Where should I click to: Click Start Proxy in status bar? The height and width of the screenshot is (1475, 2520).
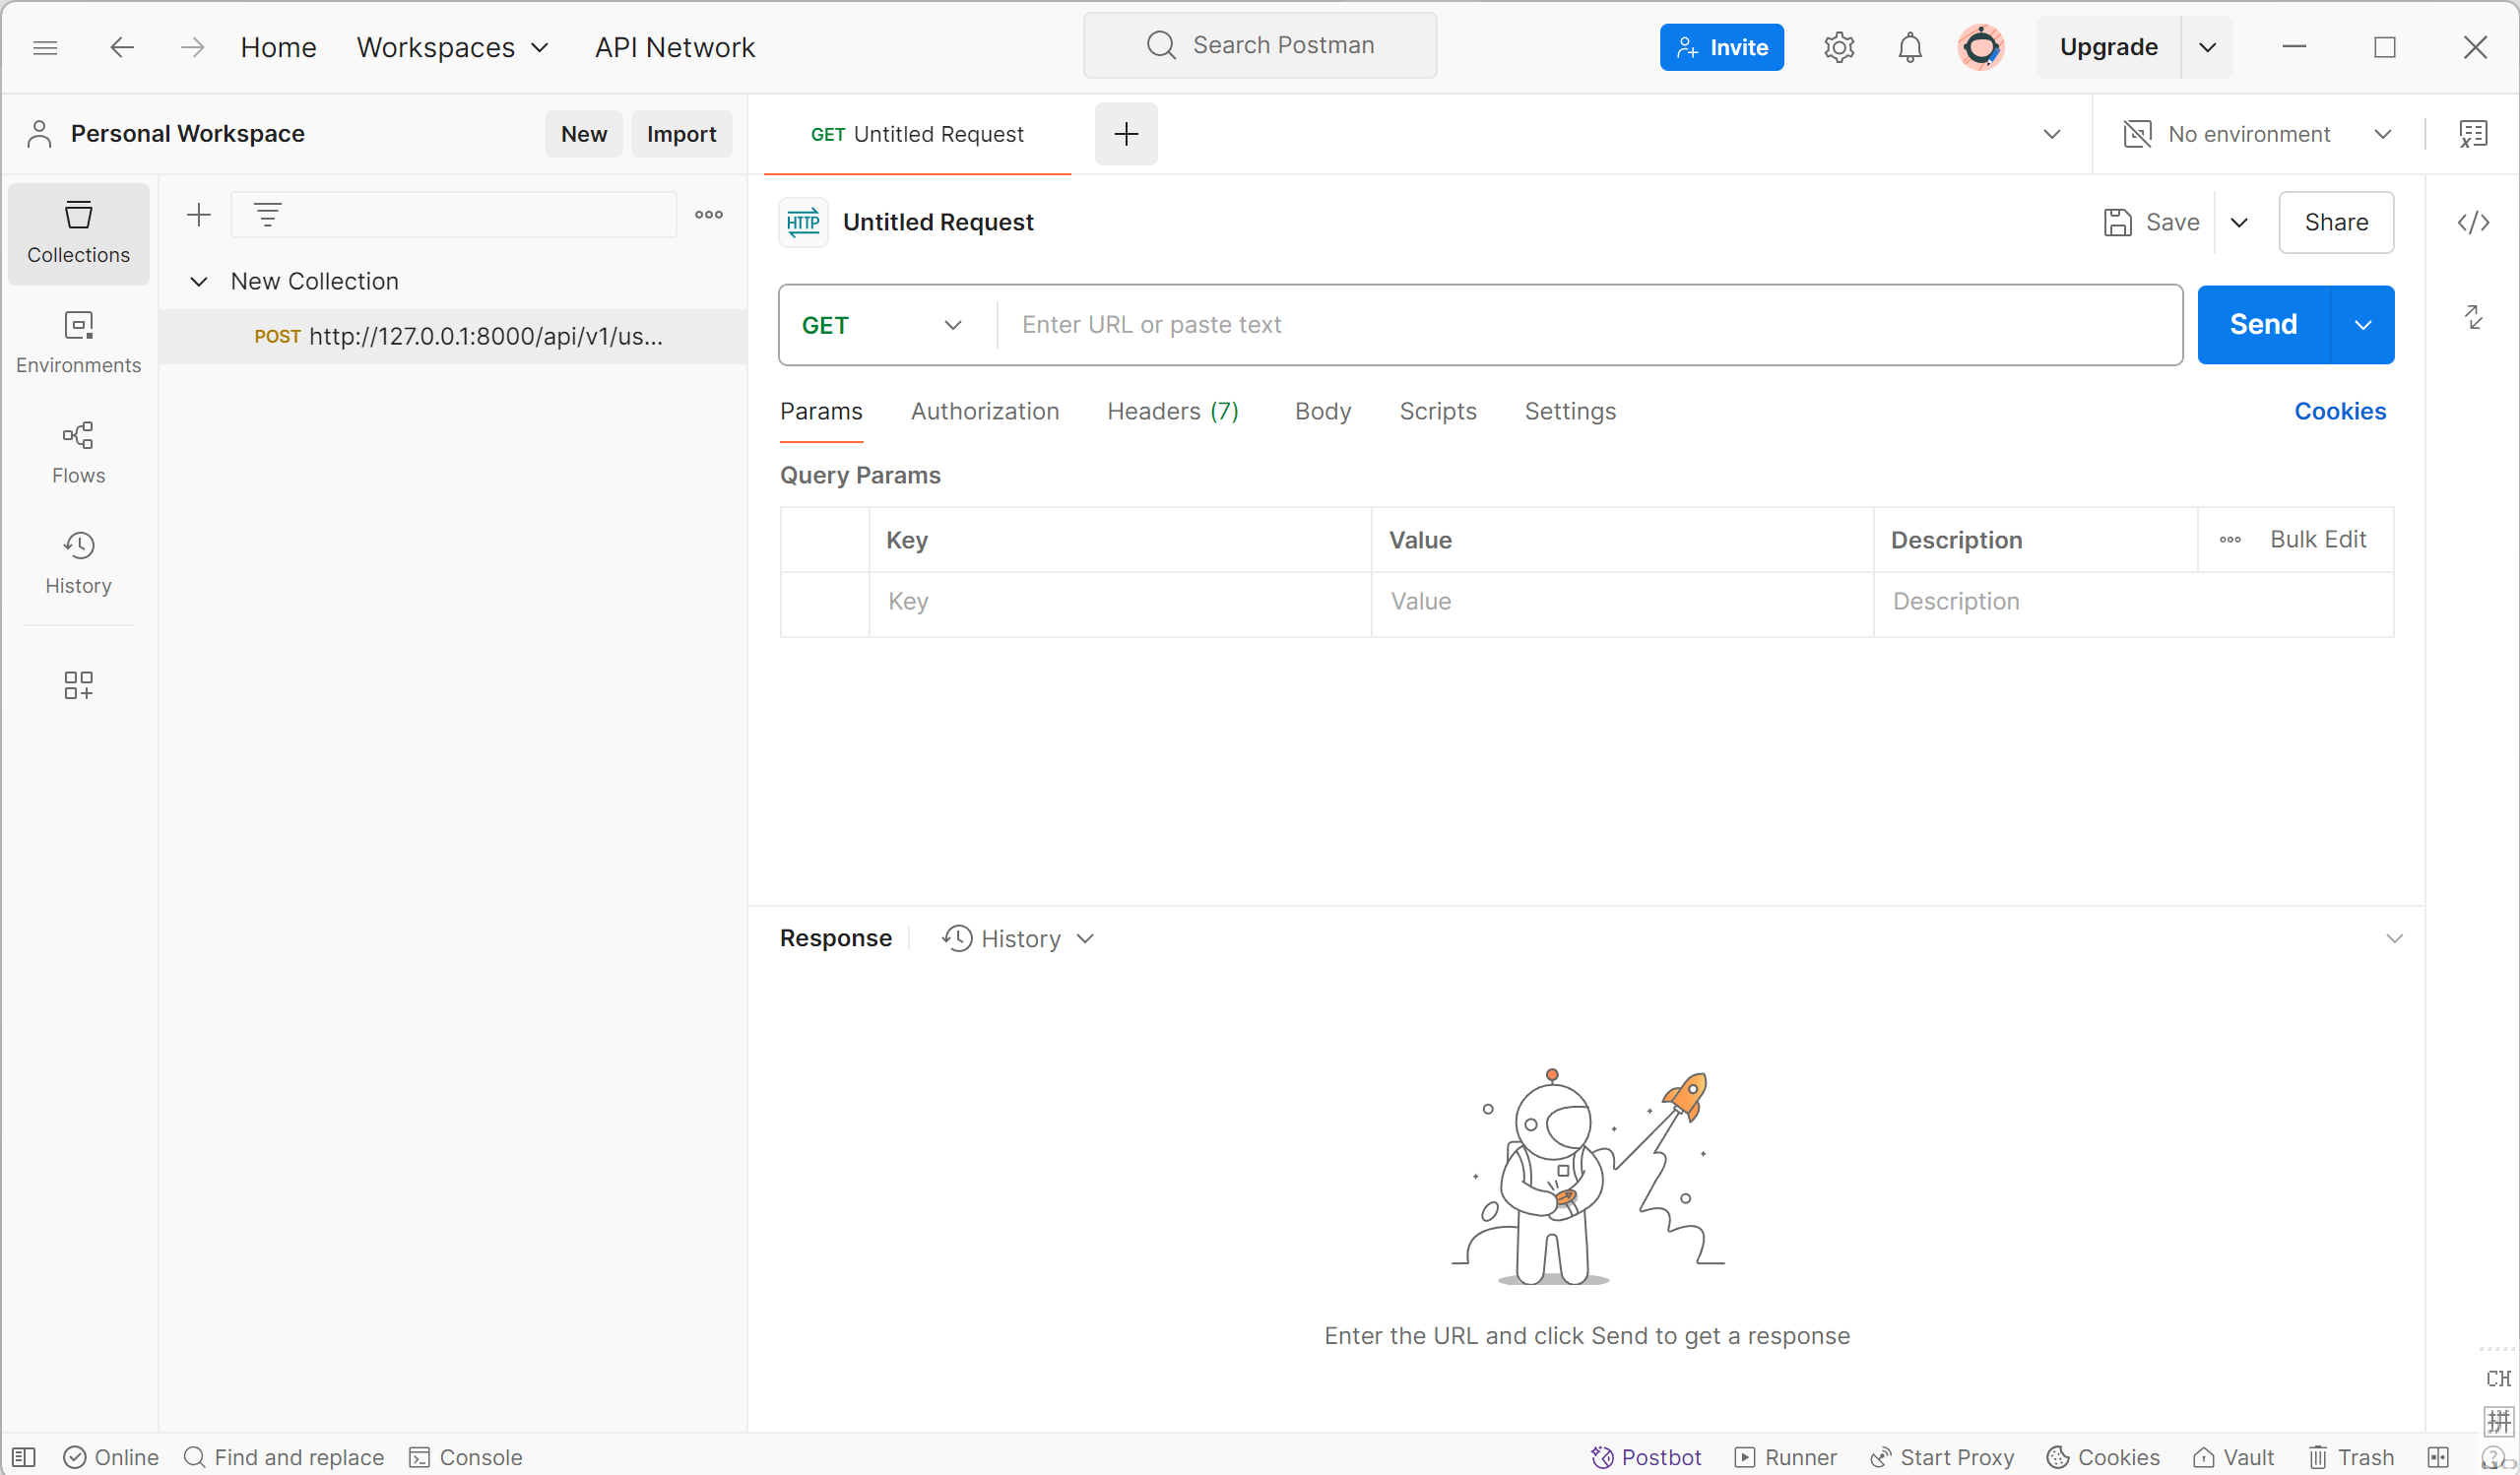pyautogui.click(x=1941, y=1457)
